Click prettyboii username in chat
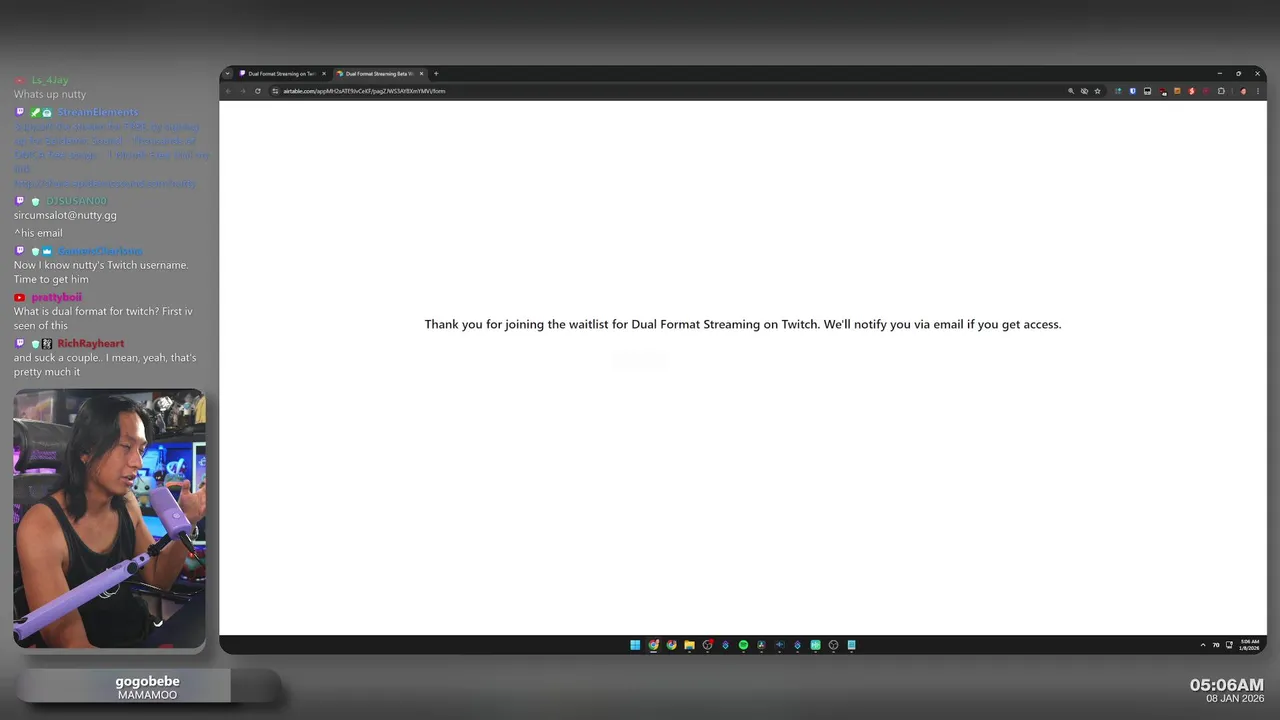 [x=56, y=297]
